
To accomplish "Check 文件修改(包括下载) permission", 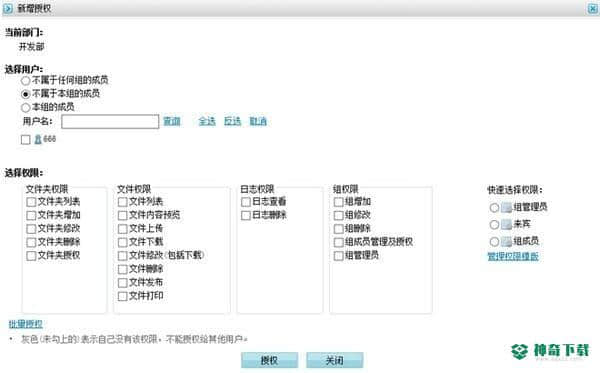I will tap(122, 256).
